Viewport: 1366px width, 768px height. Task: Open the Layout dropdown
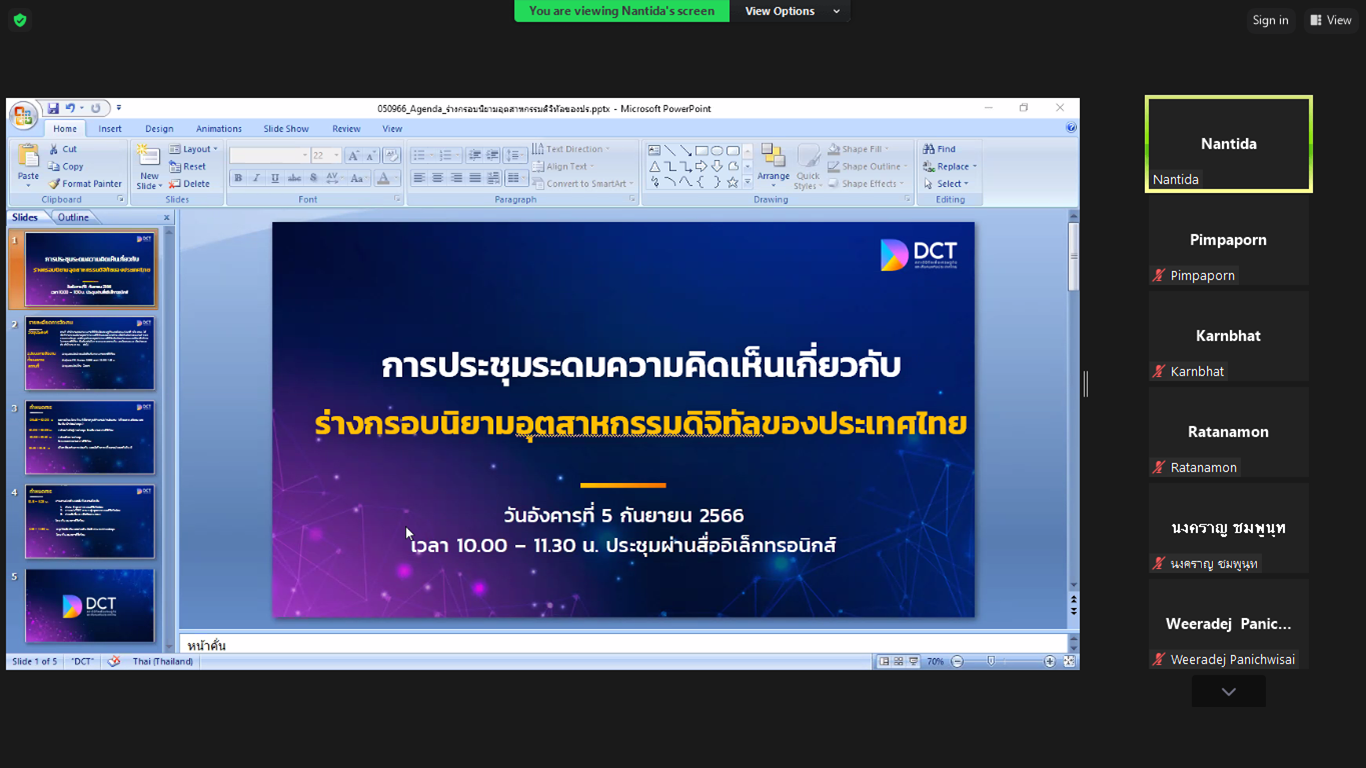coord(193,149)
